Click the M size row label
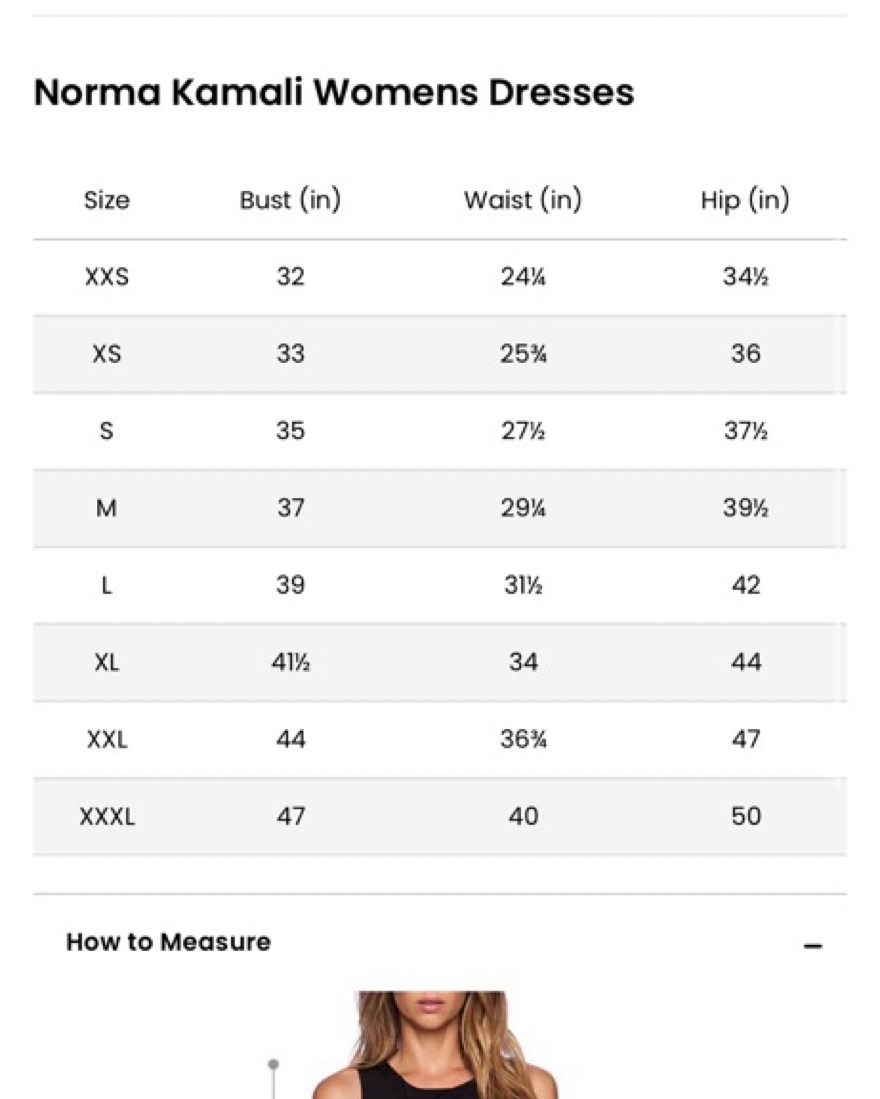The image size is (880, 1099). tap(106, 507)
